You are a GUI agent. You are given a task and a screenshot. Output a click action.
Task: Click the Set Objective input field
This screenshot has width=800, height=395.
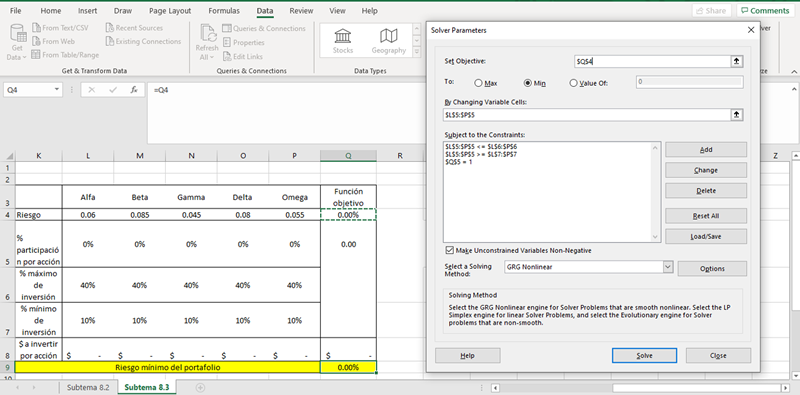pos(652,61)
